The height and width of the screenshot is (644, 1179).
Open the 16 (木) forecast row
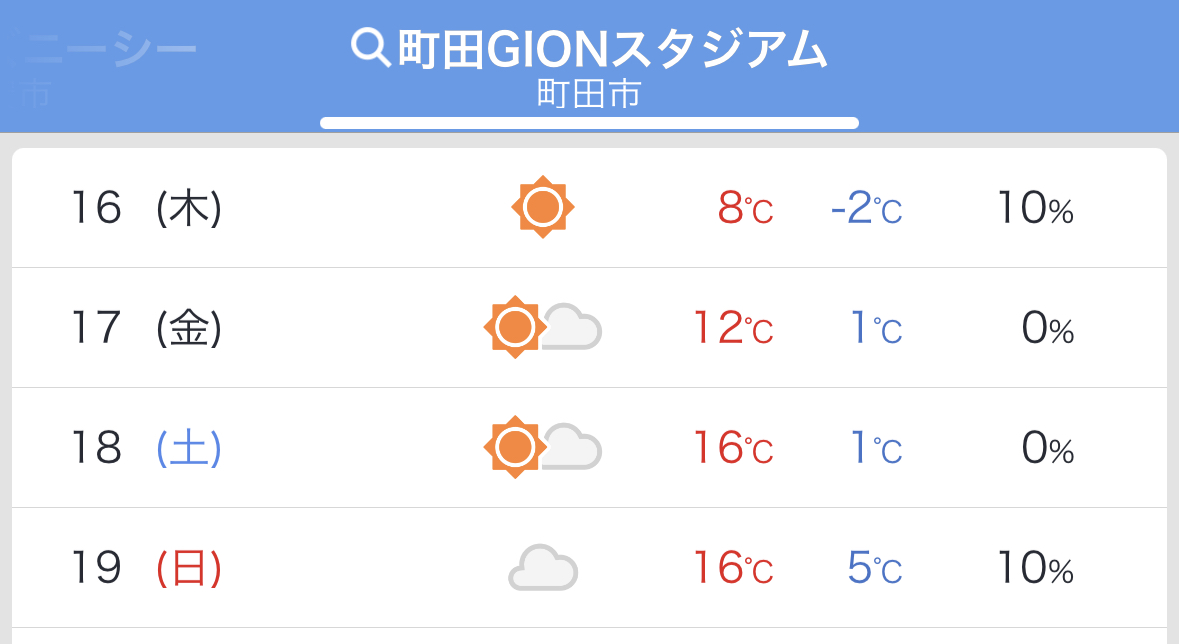590,208
